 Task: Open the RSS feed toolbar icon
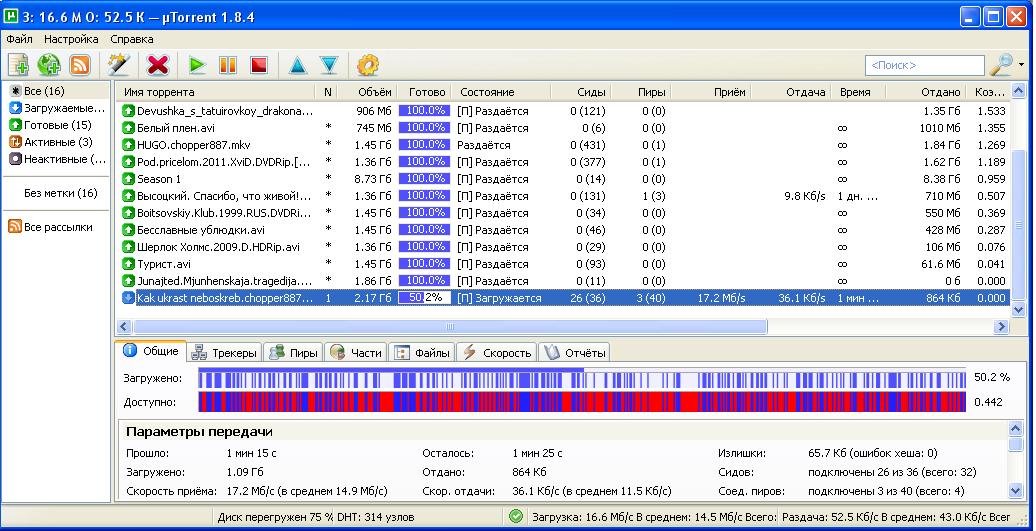tap(80, 65)
